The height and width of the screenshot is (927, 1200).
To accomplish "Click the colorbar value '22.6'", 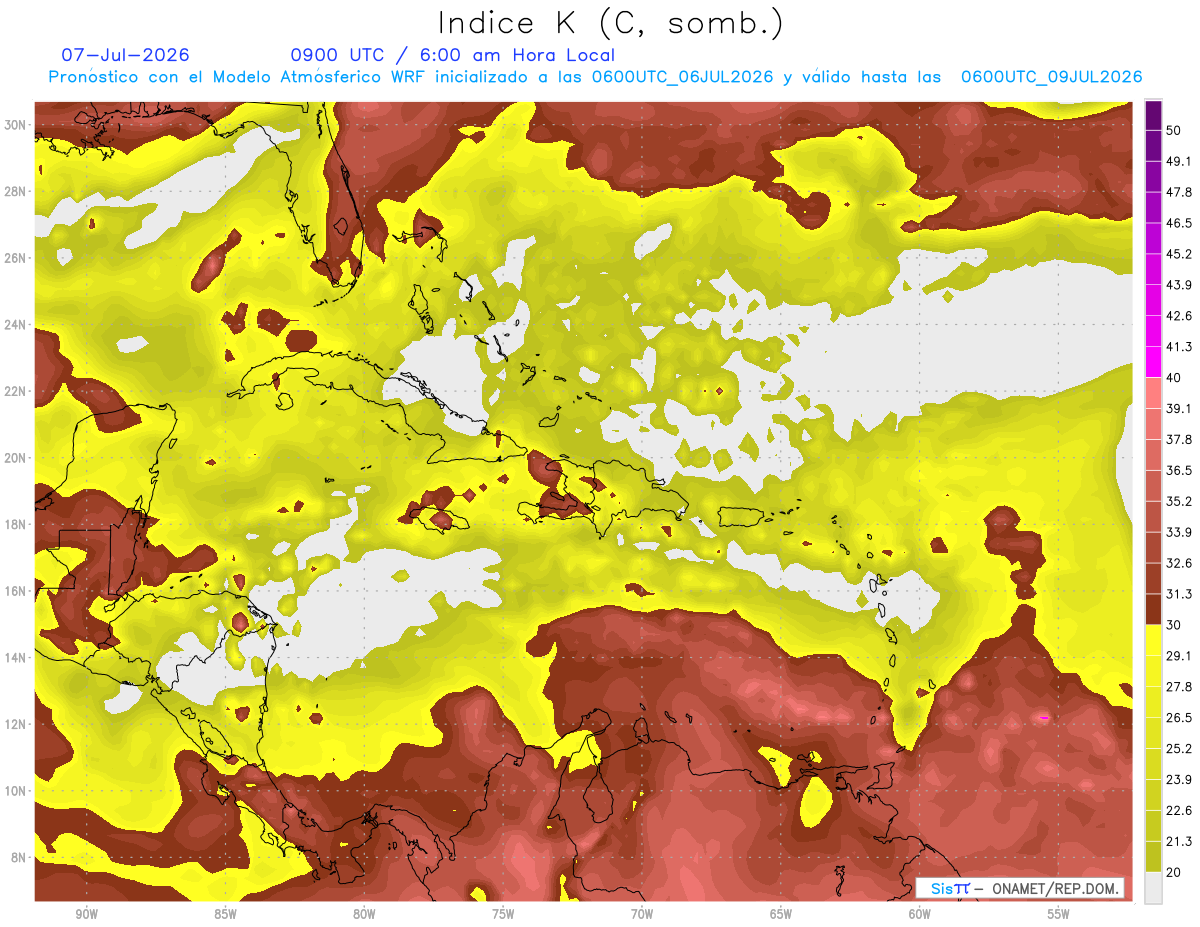I will (x=1180, y=811).
